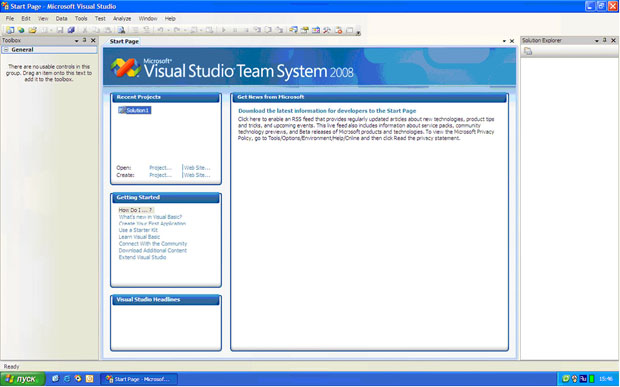Click the Start Debugging play icon

click(224, 30)
